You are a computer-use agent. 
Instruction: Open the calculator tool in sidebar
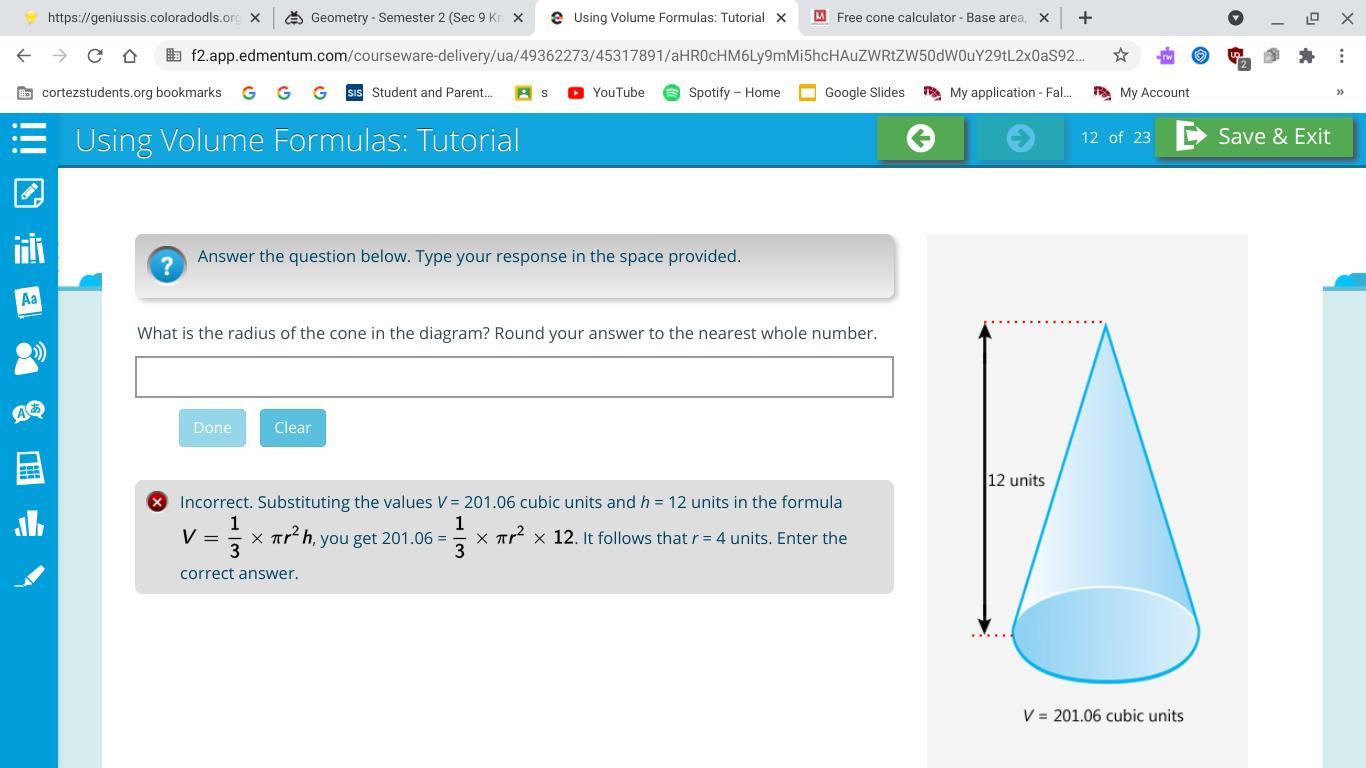click(x=29, y=467)
